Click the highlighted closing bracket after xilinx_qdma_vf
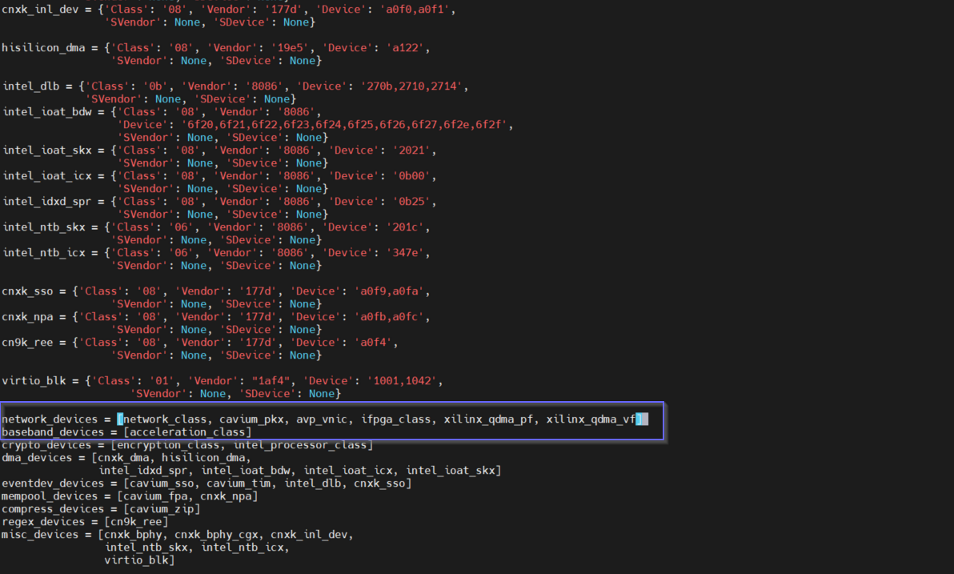This screenshot has width=954, height=574. [x=643, y=419]
